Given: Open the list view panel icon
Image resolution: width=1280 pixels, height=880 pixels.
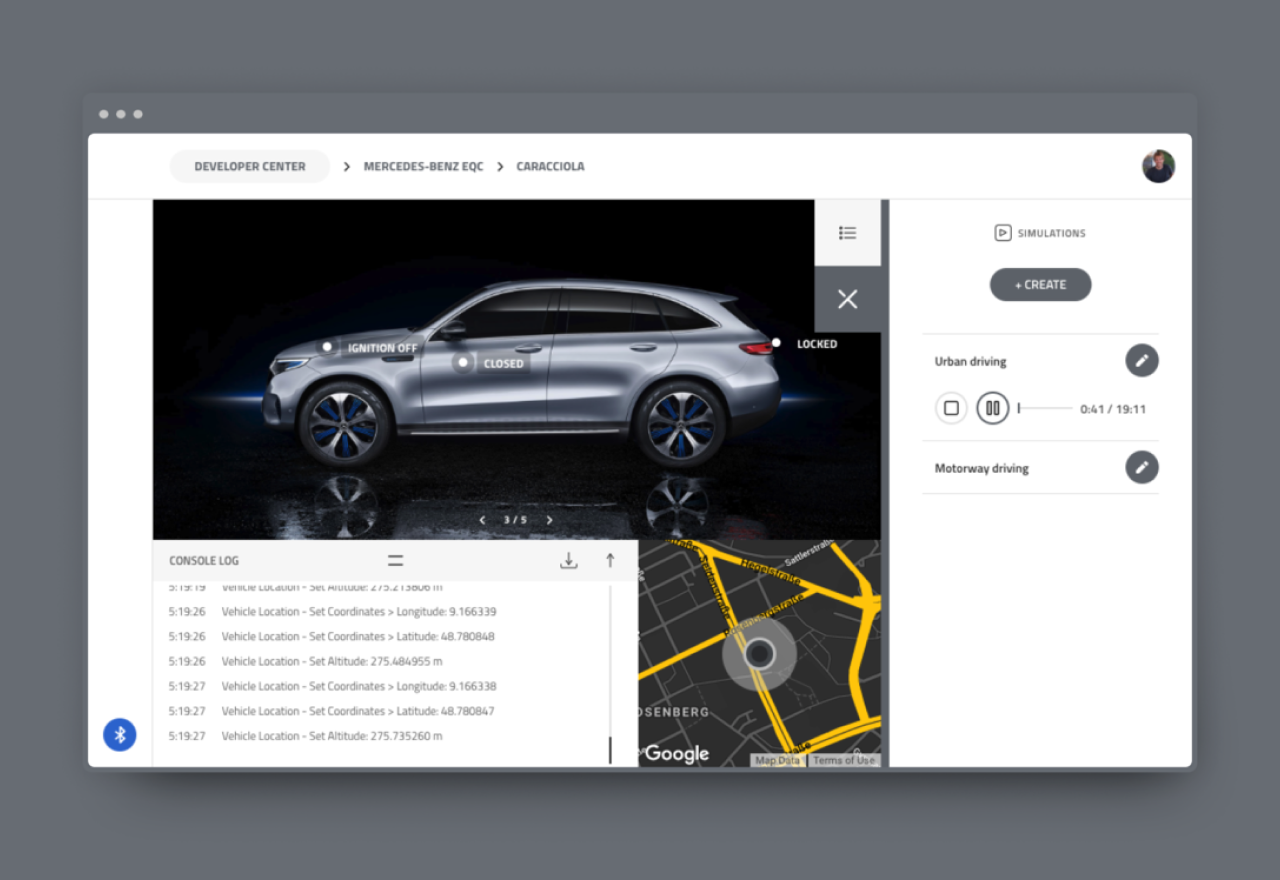Looking at the screenshot, I should pyautogui.click(x=848, y=233).
